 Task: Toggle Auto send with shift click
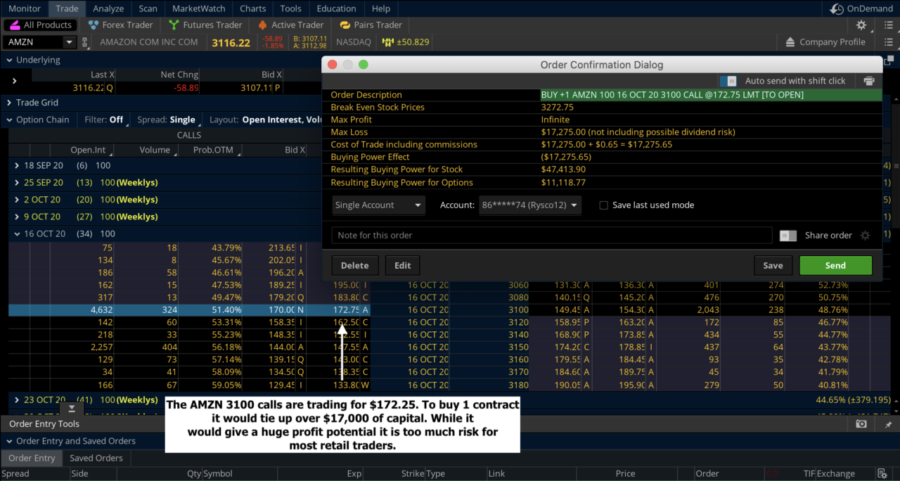[728, 81]
